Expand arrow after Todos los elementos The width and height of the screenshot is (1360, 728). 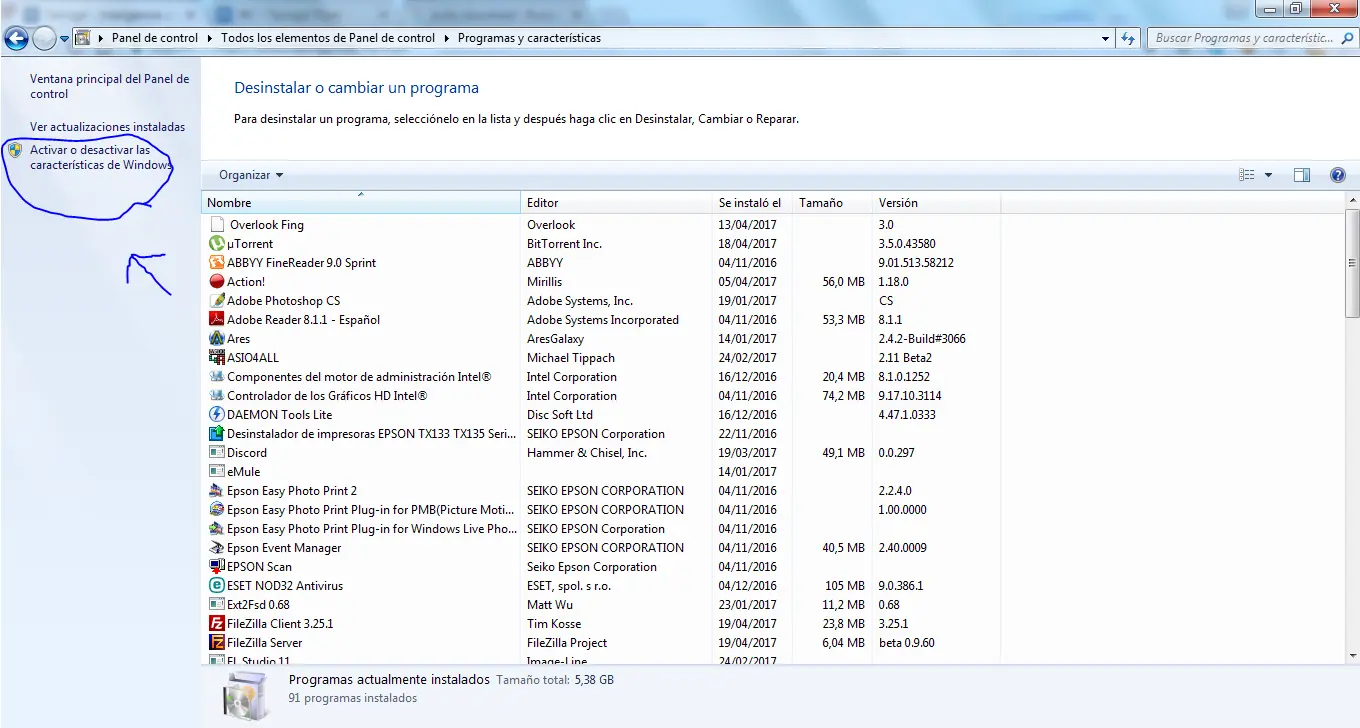point(446,38)
